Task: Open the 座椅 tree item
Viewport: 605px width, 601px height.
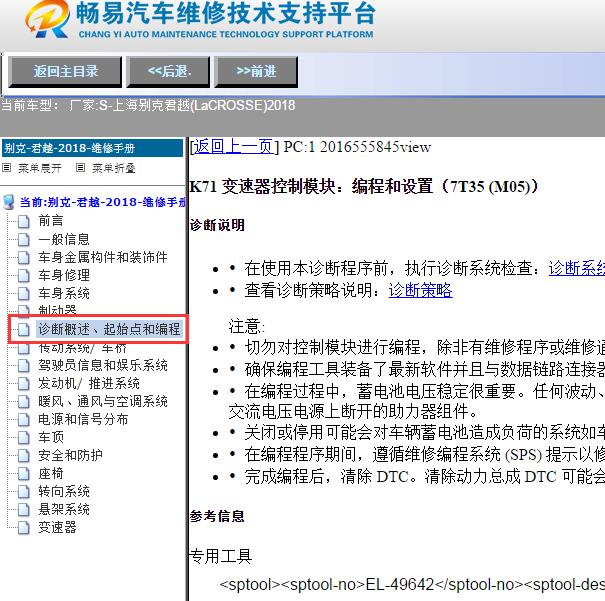Action: coord(51,473)
